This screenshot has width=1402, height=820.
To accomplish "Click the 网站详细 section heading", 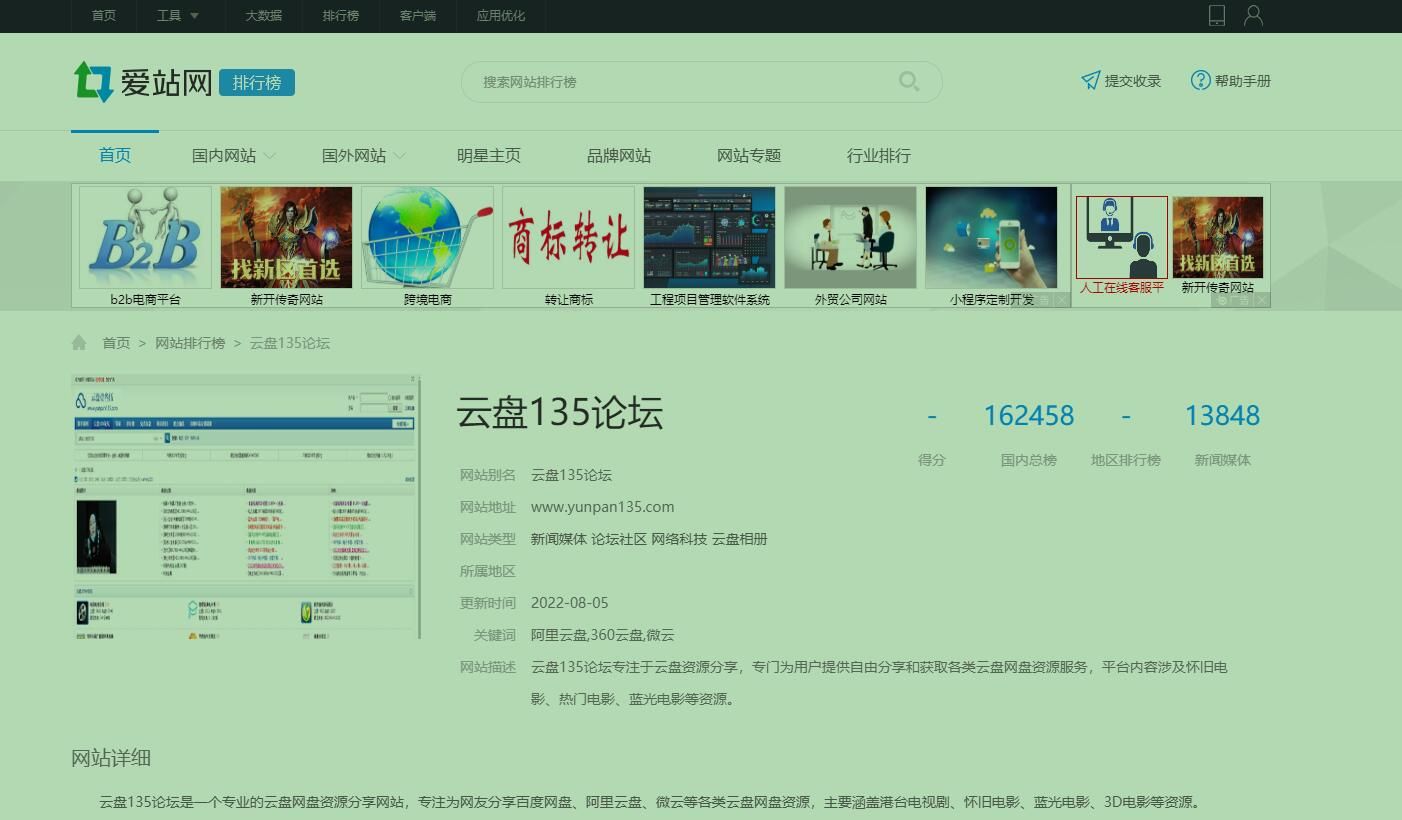I will (x=111, y=758).
